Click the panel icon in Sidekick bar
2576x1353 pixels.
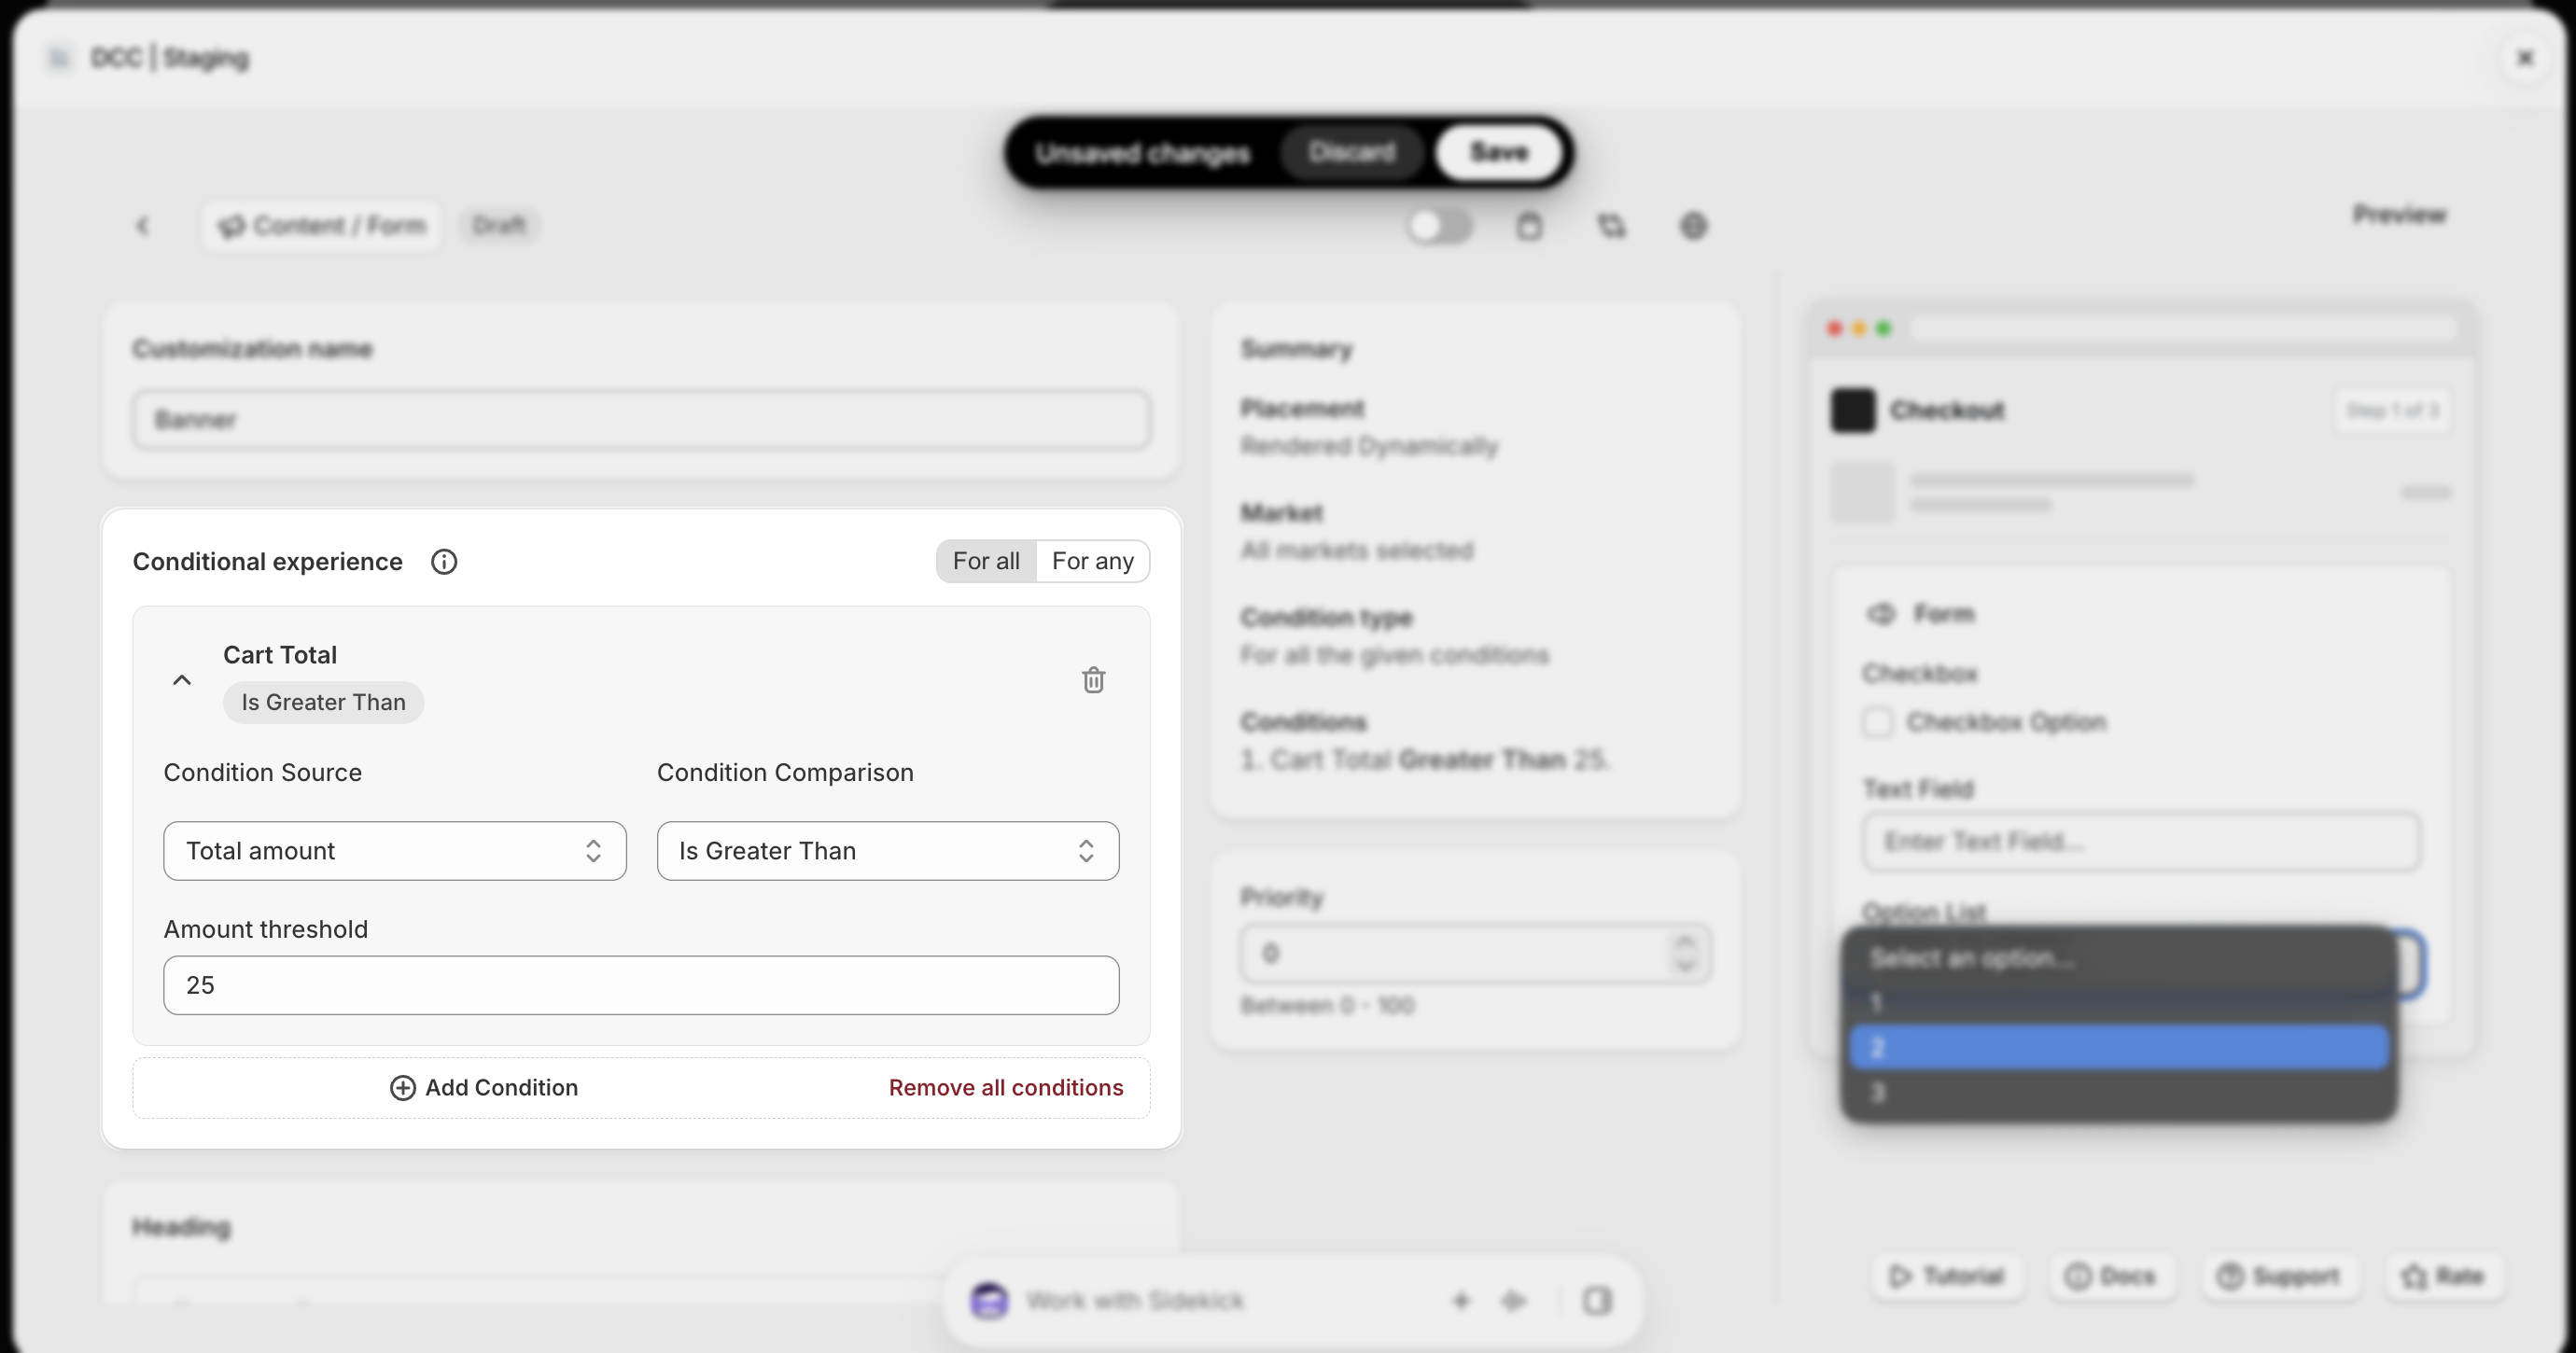1597,1301
